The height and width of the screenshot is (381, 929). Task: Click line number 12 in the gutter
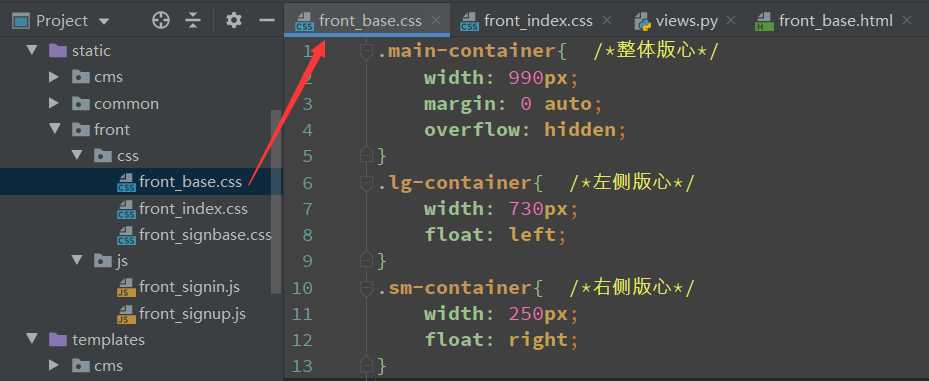click(x=302, y=340)
